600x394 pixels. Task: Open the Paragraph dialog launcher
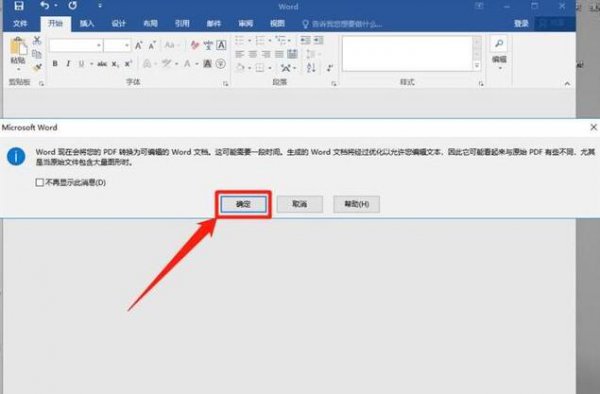(x=334, y=83)
